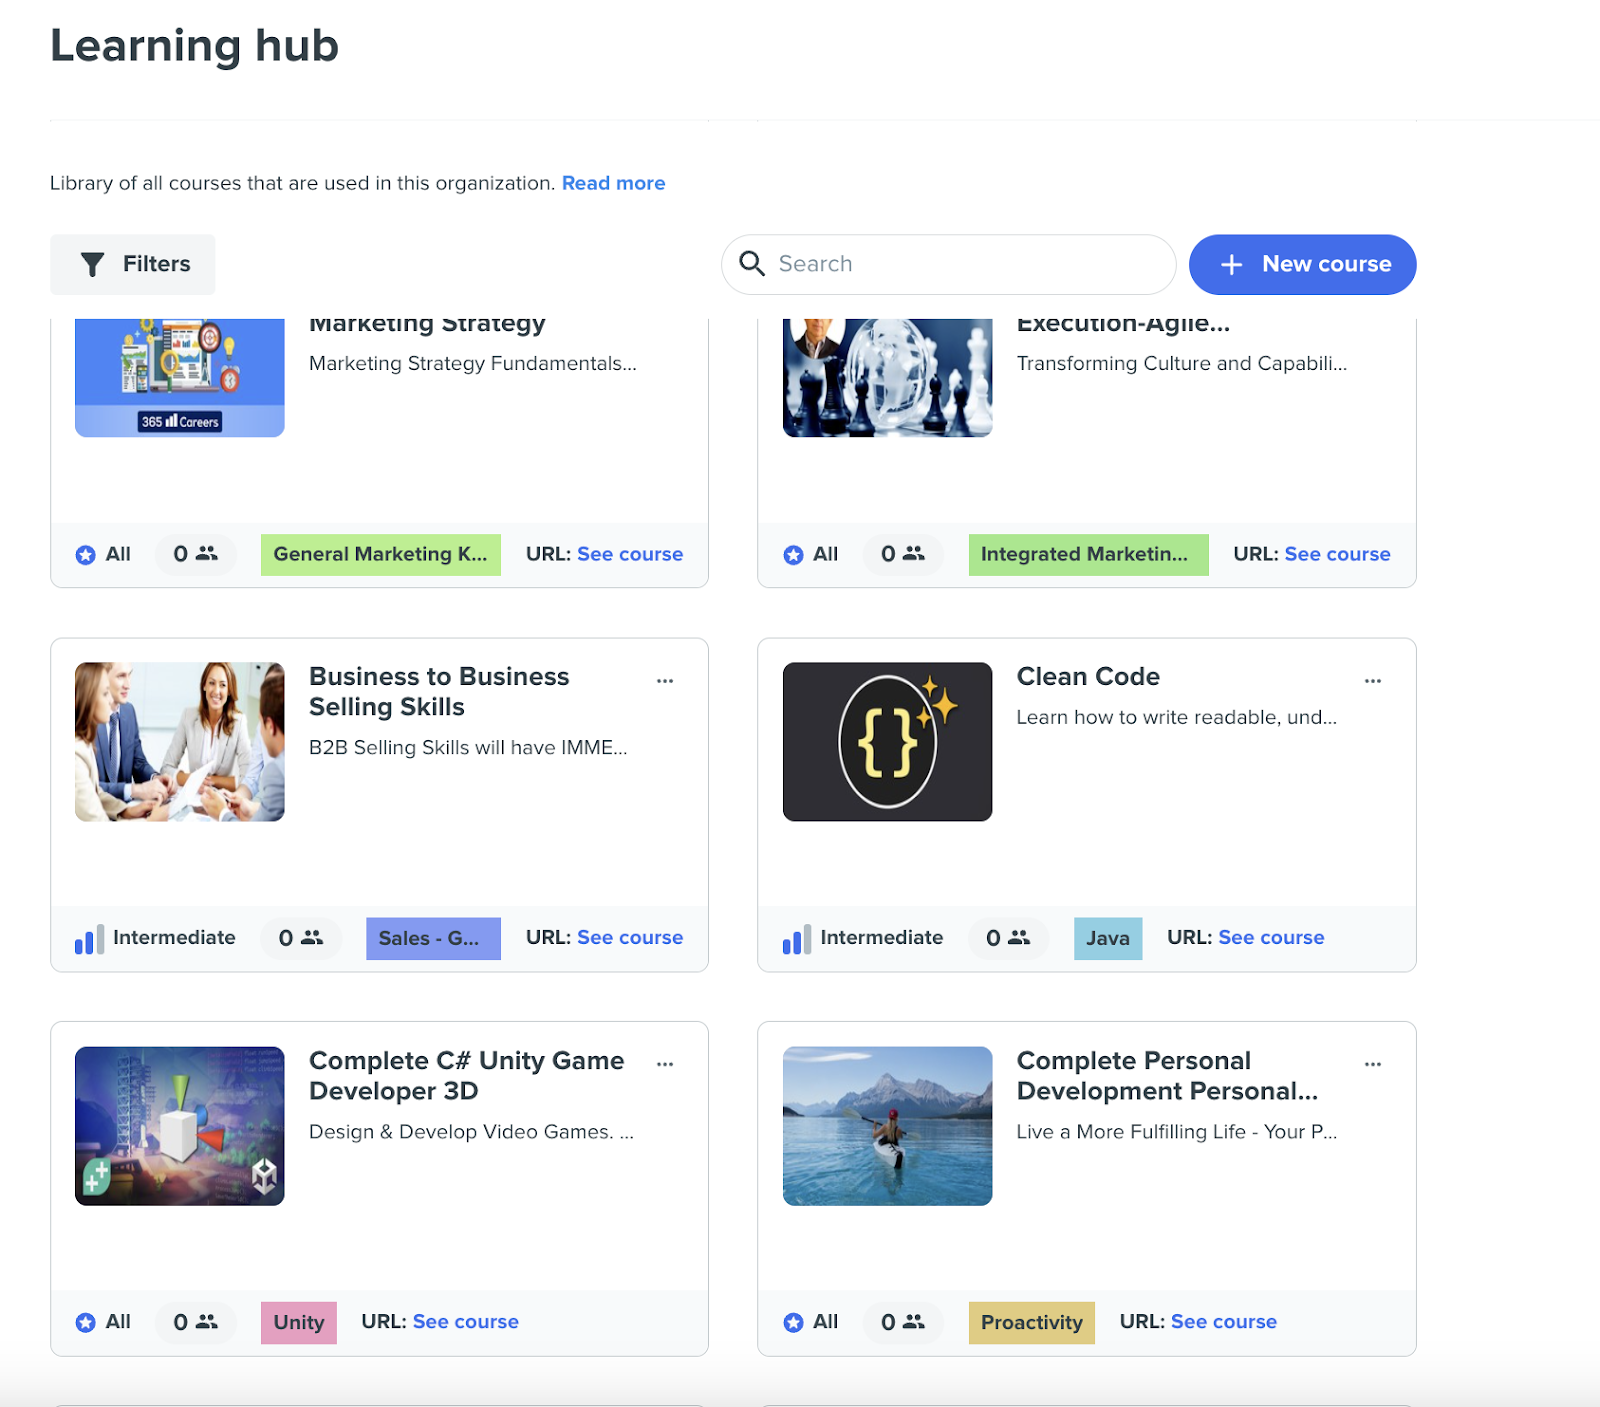This screenshot has width=1600, height=1407.
Task: Click the enrolled users icon on Clean Code
Action: coord(1019,937)
